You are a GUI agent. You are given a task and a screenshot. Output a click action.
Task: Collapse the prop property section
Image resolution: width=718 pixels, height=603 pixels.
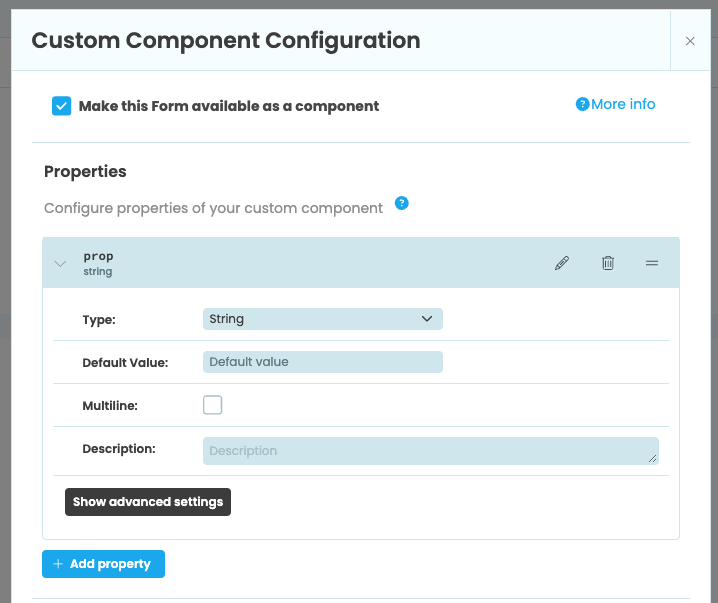coord(60,264)
